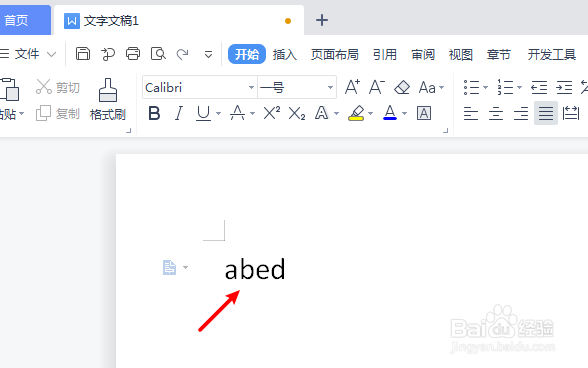The height and width of the screenshot is (368, 588).
Task: Open the 审阅 Review tab
Action: 423,55
